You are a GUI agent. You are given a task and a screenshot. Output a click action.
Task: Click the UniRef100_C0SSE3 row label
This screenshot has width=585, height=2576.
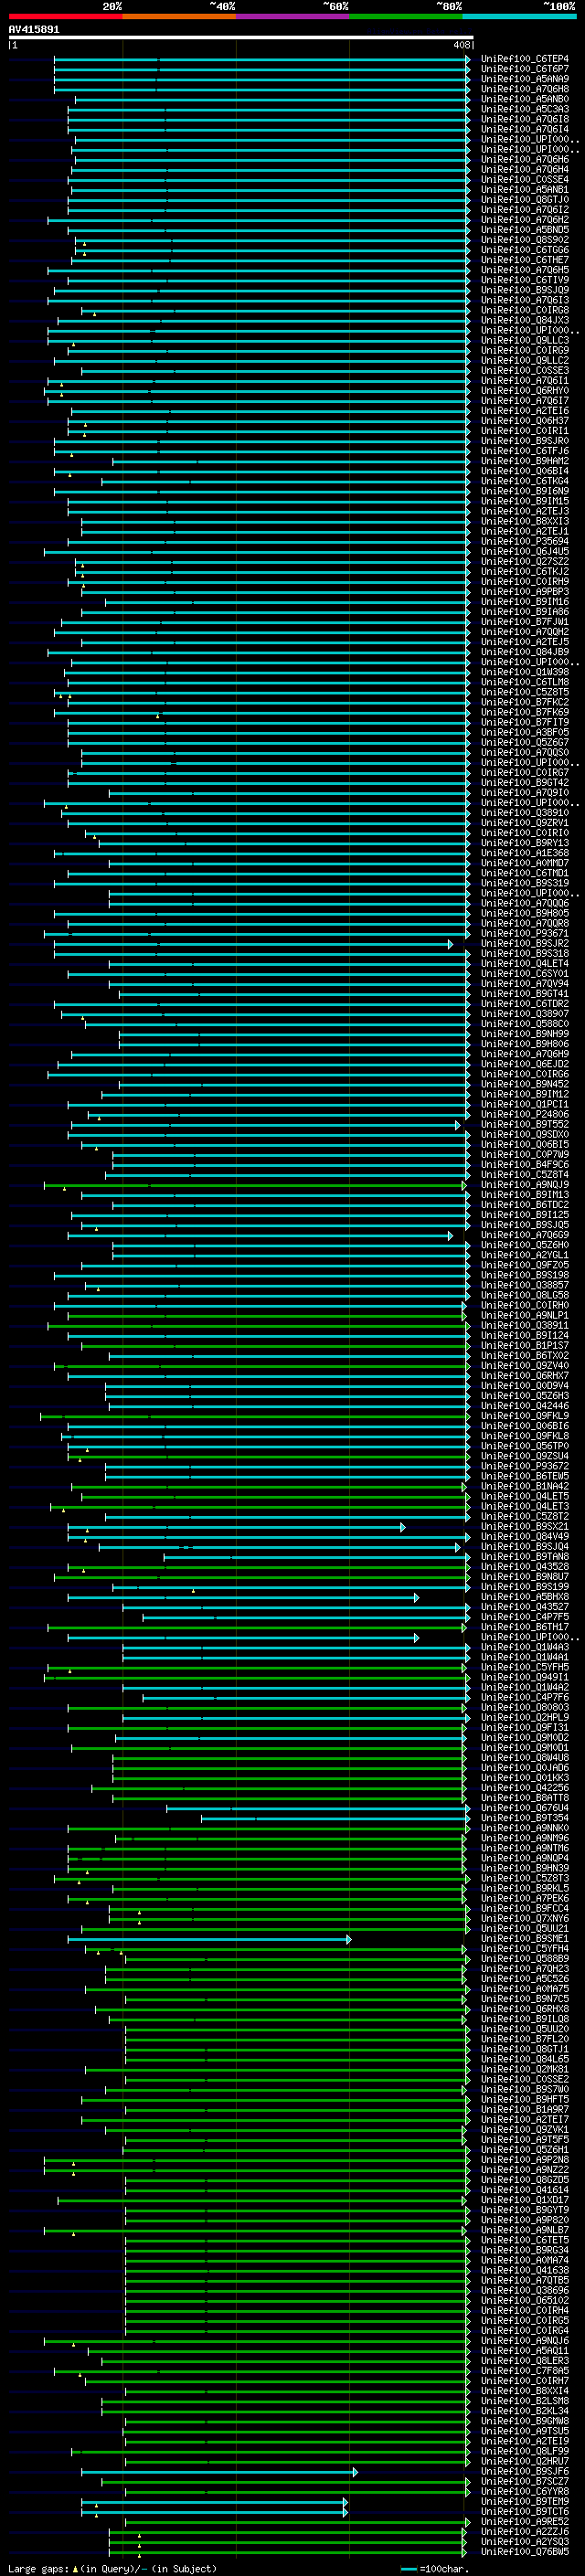pyautogui.click(x=524, y=370)
